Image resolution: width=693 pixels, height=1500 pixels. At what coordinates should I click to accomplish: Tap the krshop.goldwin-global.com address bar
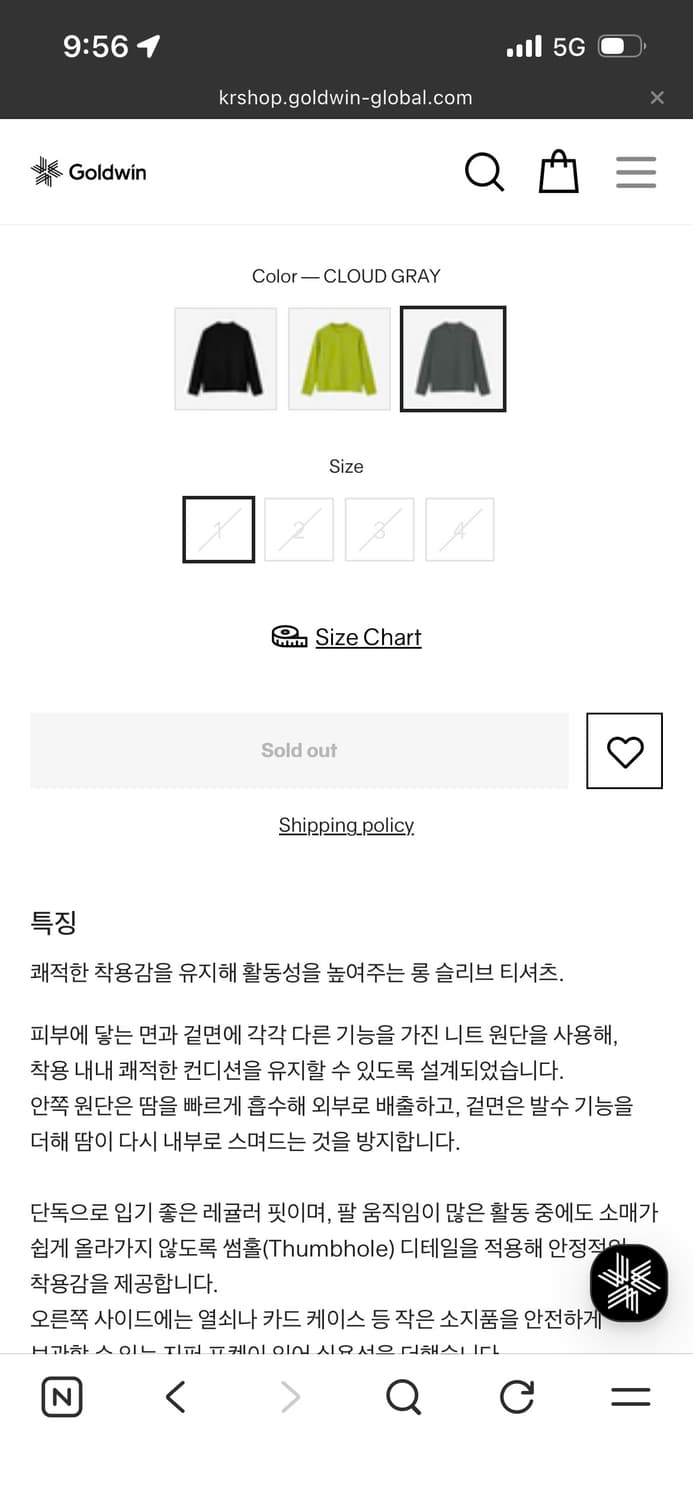[346, 97]
